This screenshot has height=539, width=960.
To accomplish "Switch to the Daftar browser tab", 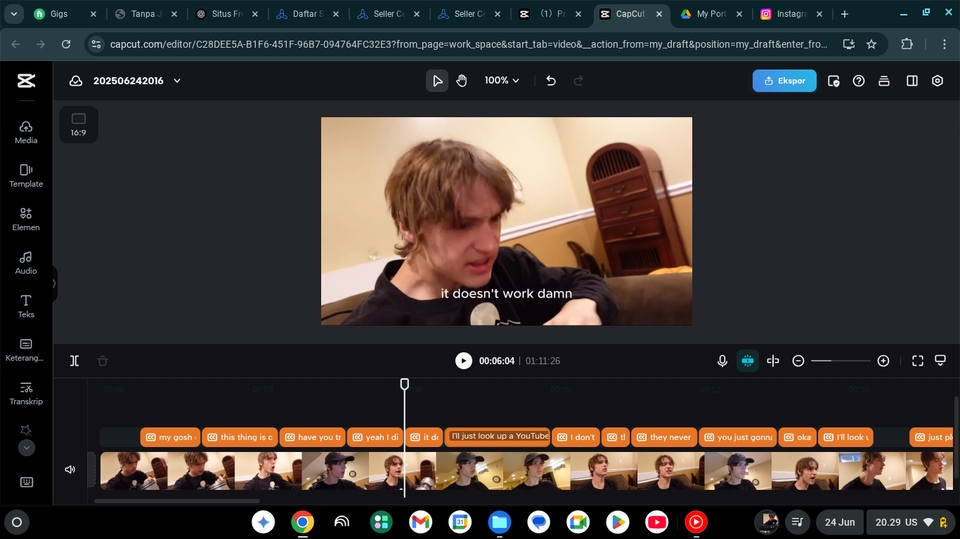I will point(307,13).
